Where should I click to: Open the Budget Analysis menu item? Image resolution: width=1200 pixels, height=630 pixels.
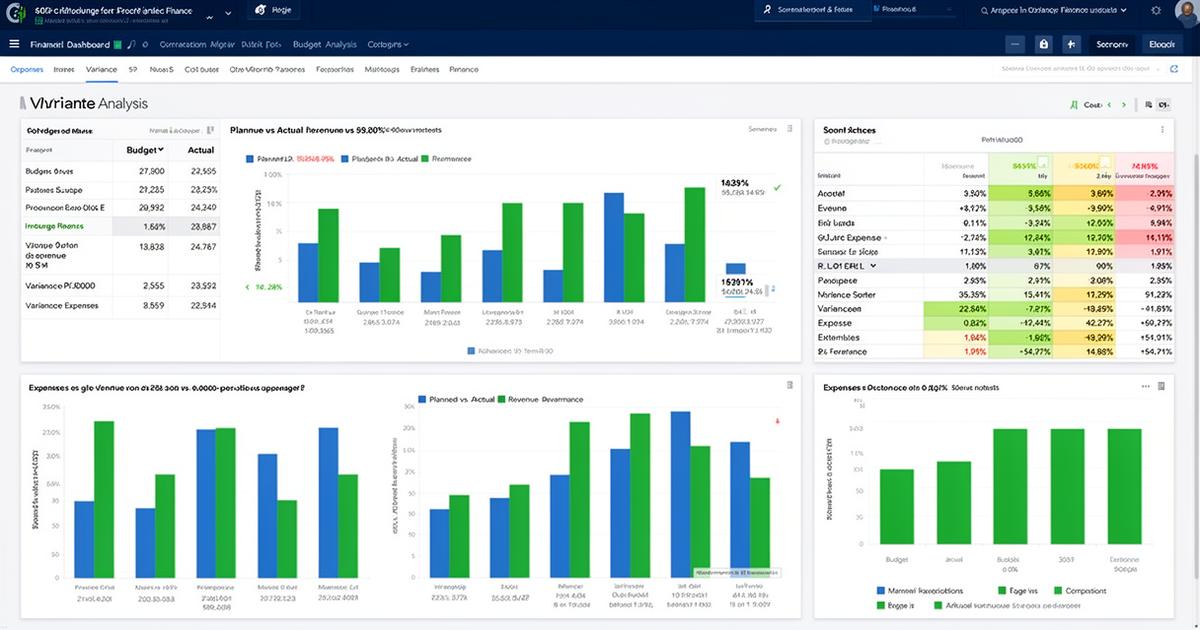point(324,45)
